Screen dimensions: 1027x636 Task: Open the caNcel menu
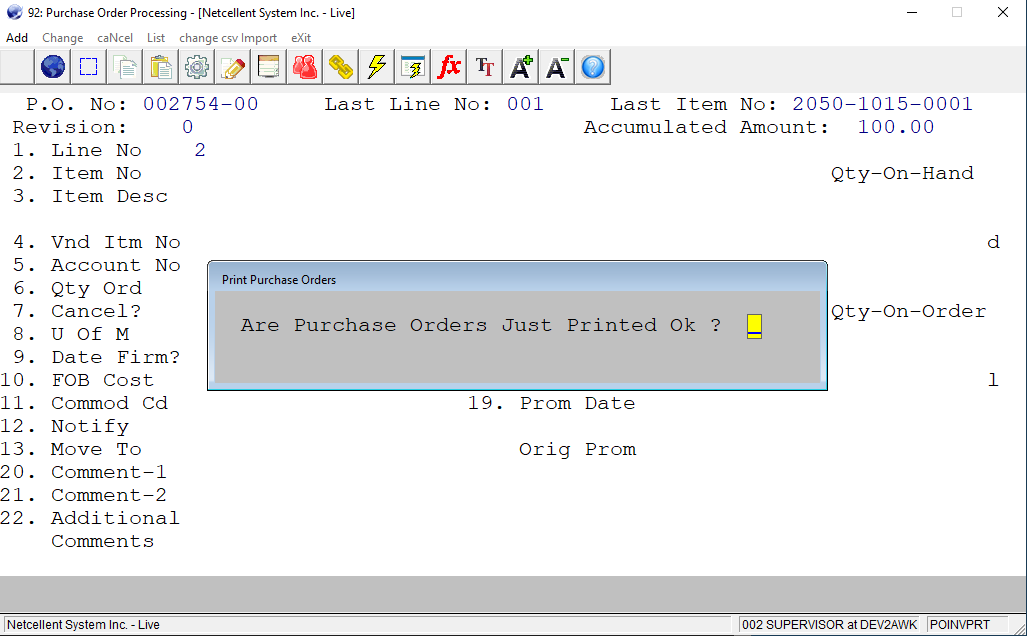(115, 38)
